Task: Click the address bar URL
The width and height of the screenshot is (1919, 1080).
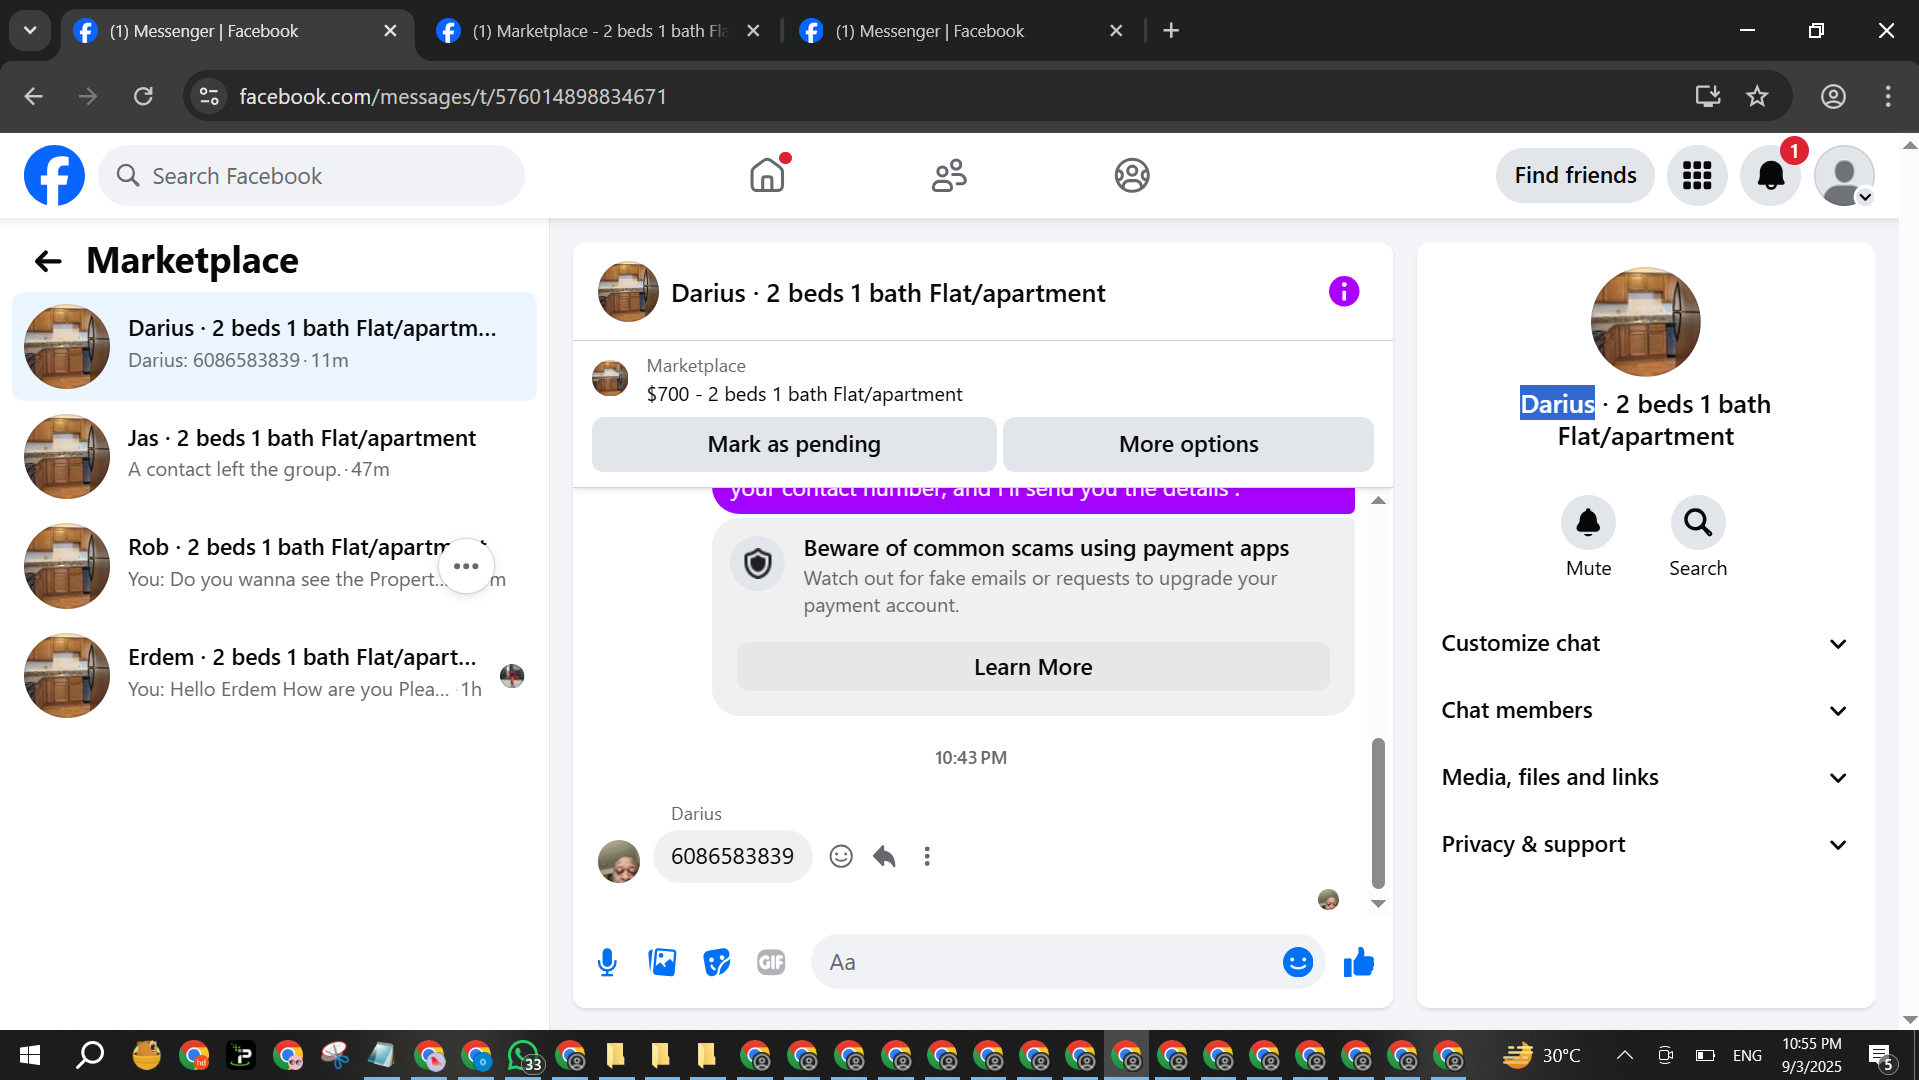Action: point(453,96)
